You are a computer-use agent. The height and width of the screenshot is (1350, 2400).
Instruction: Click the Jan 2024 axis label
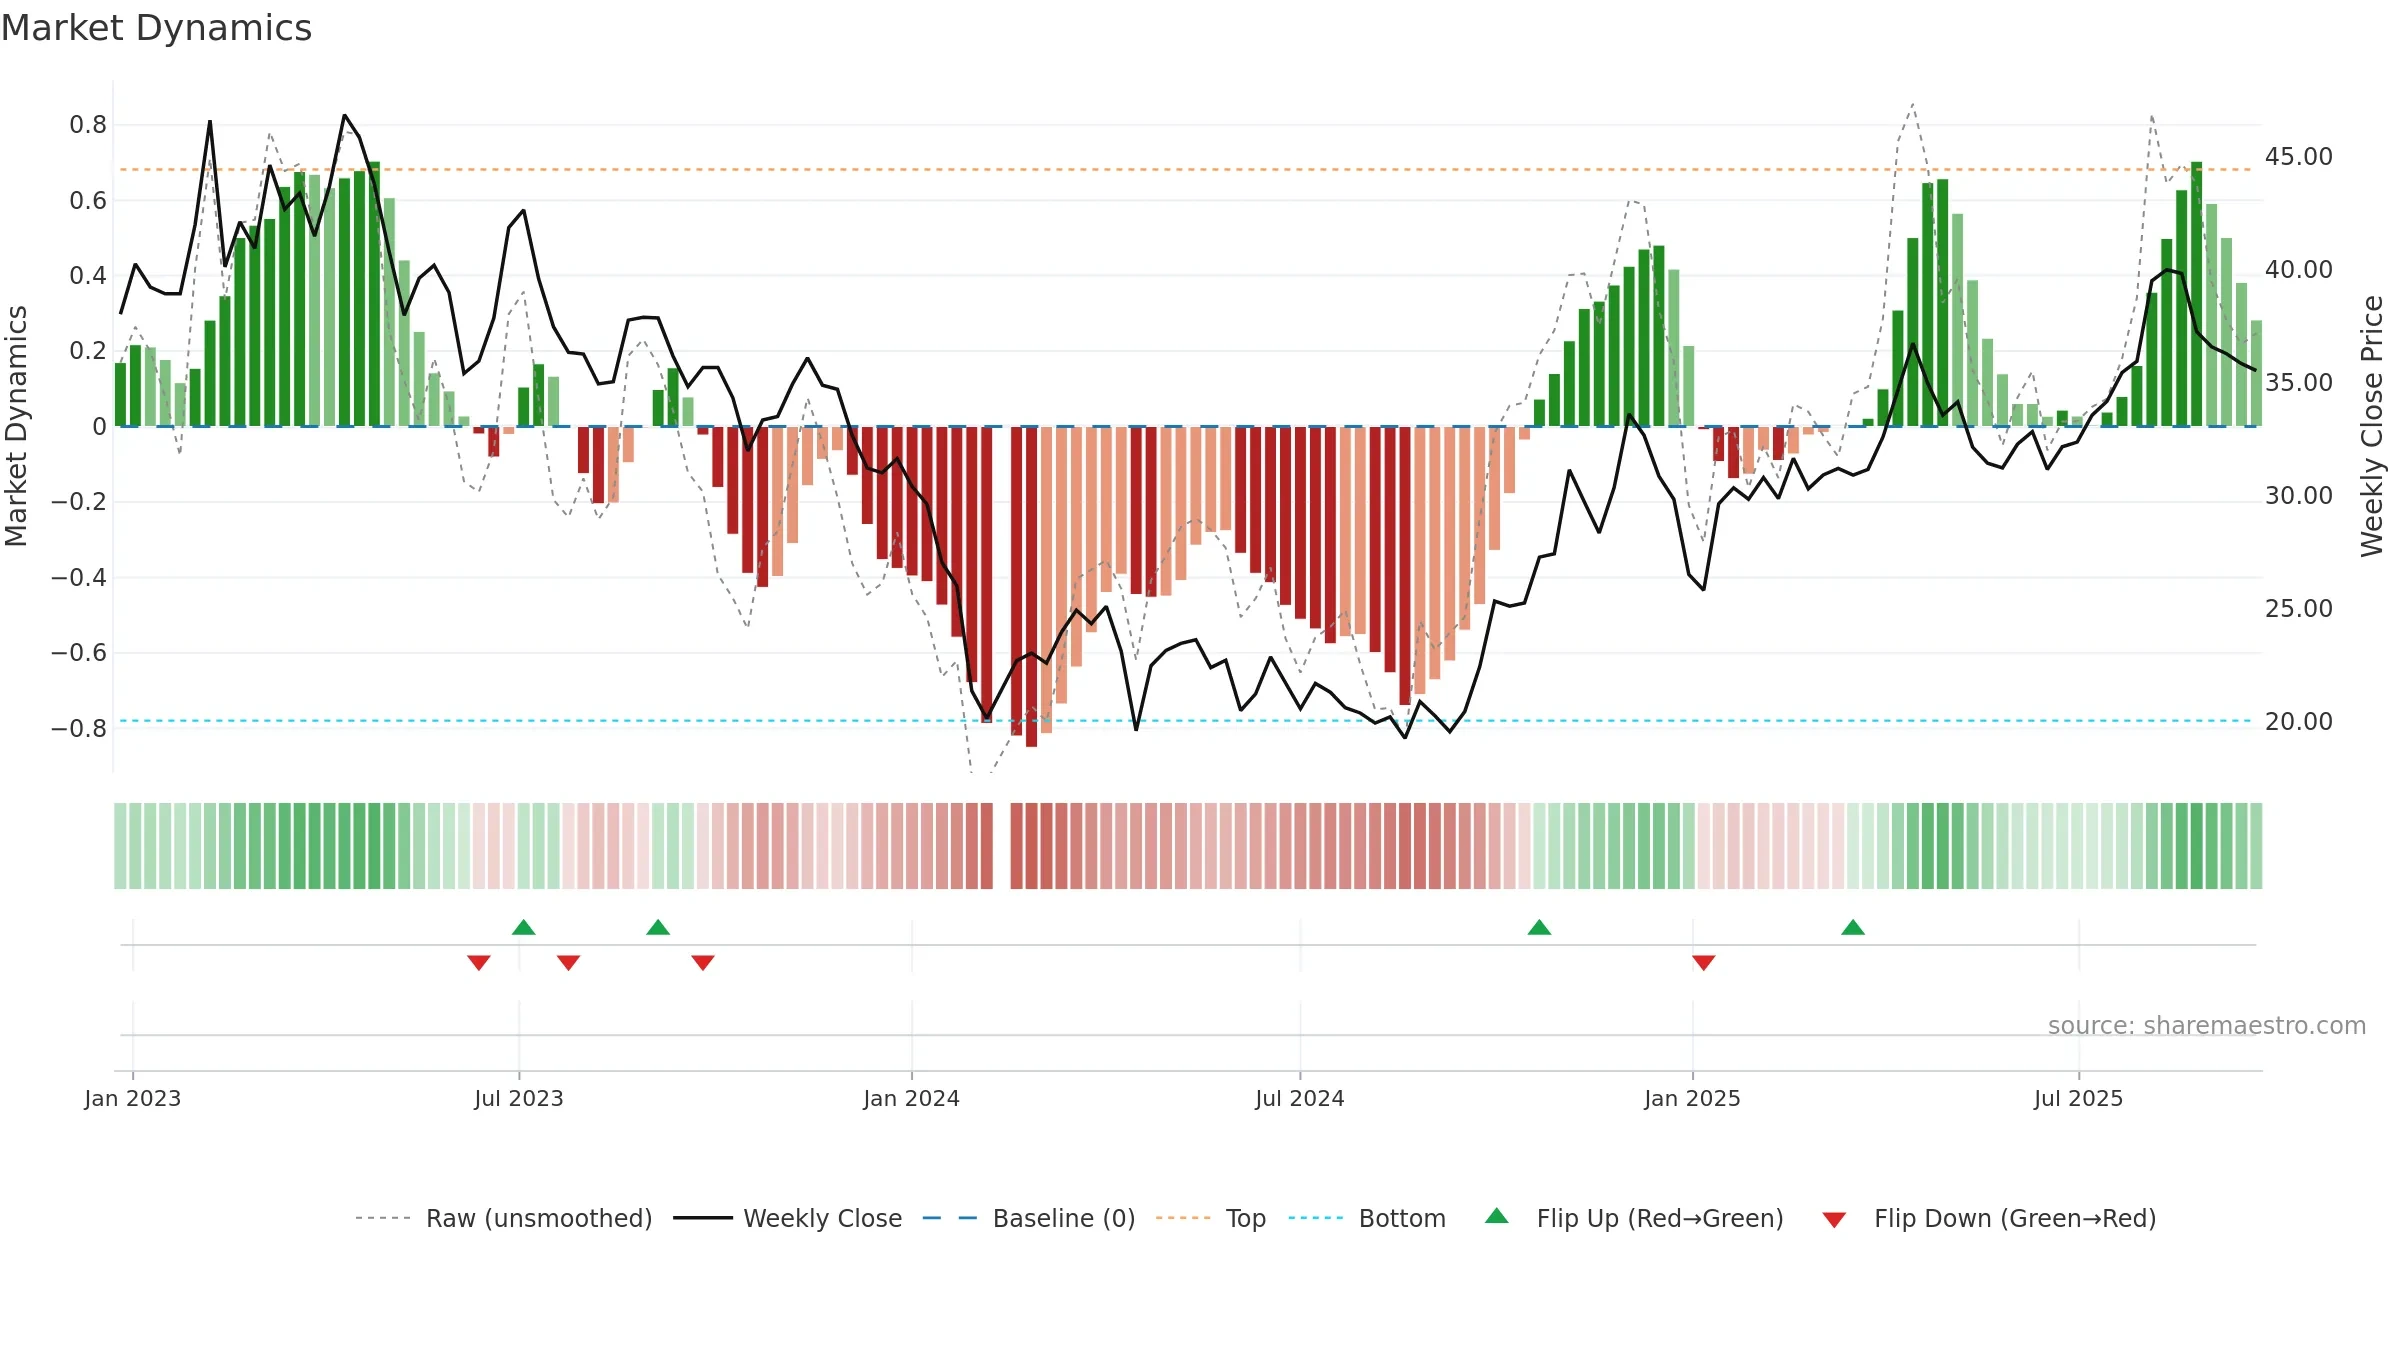pos(912,1098)
